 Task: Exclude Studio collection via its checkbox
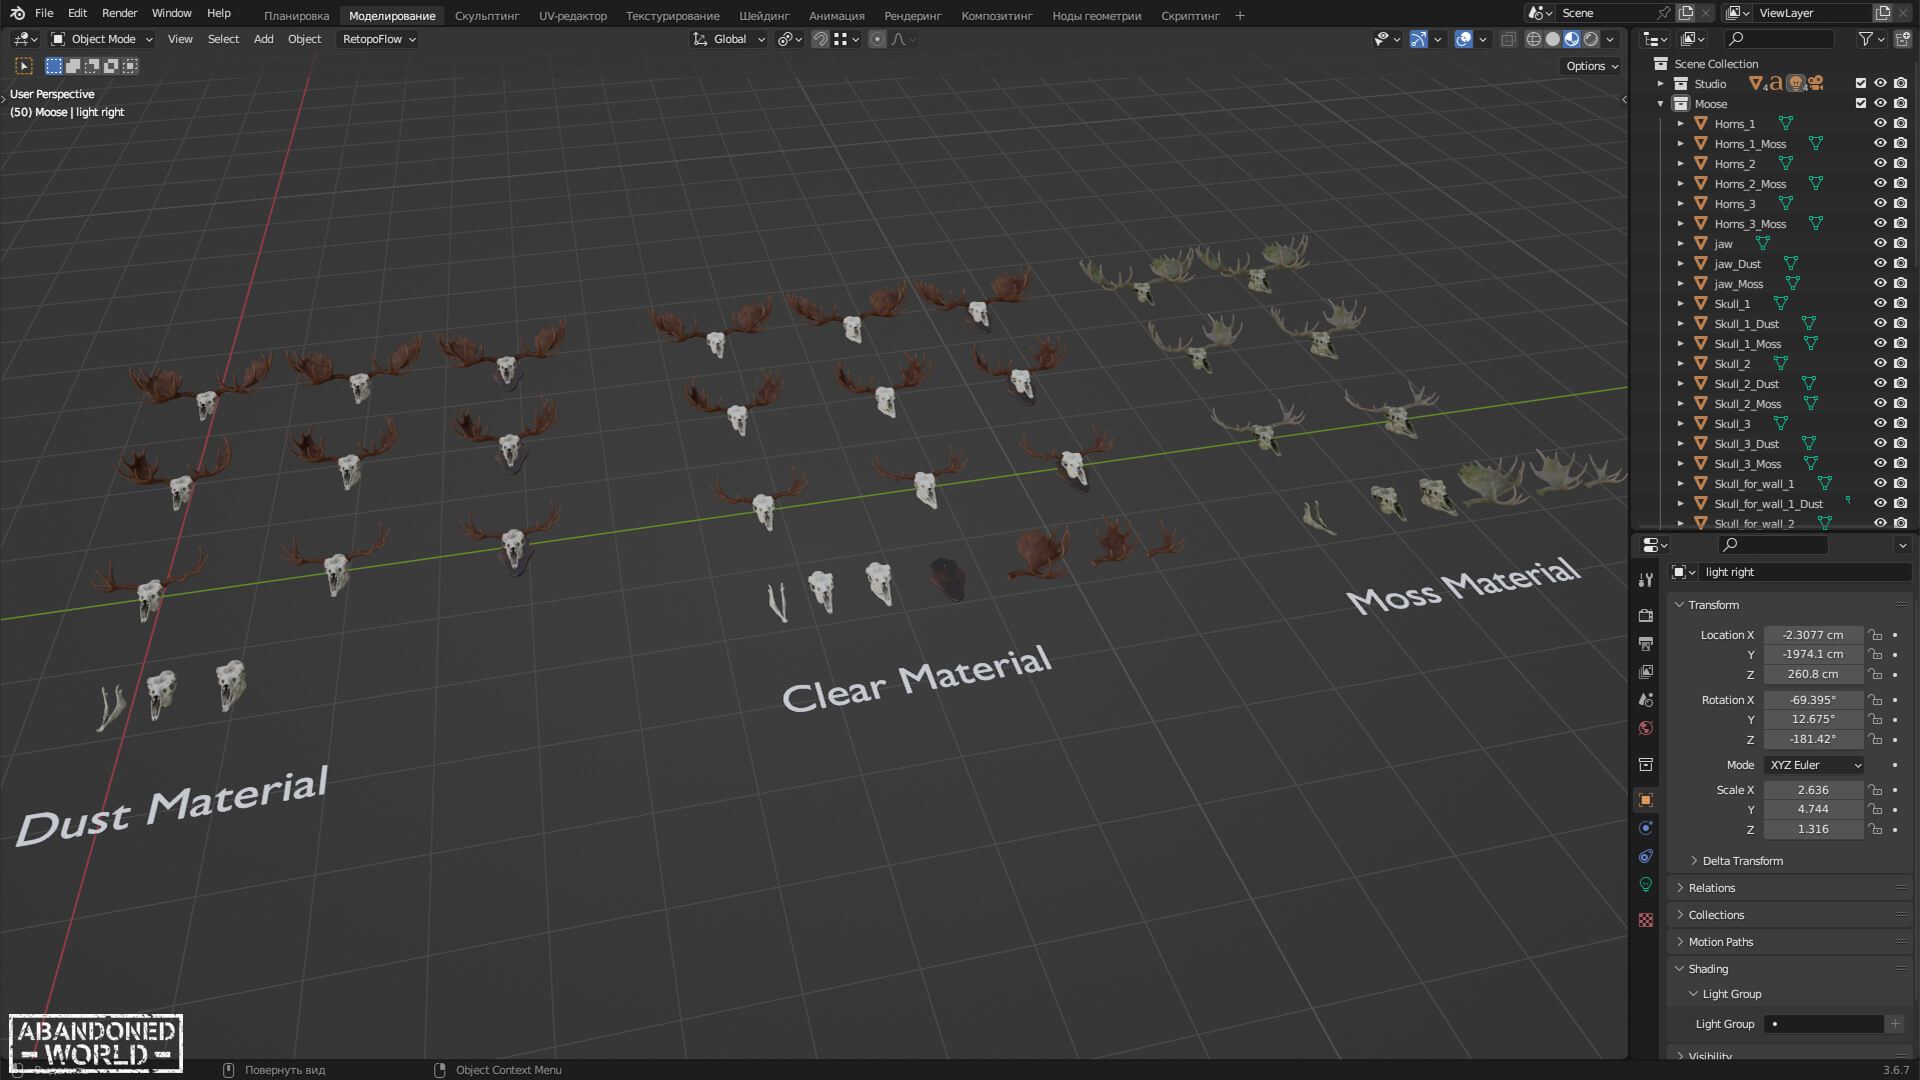coord(1860,84)
